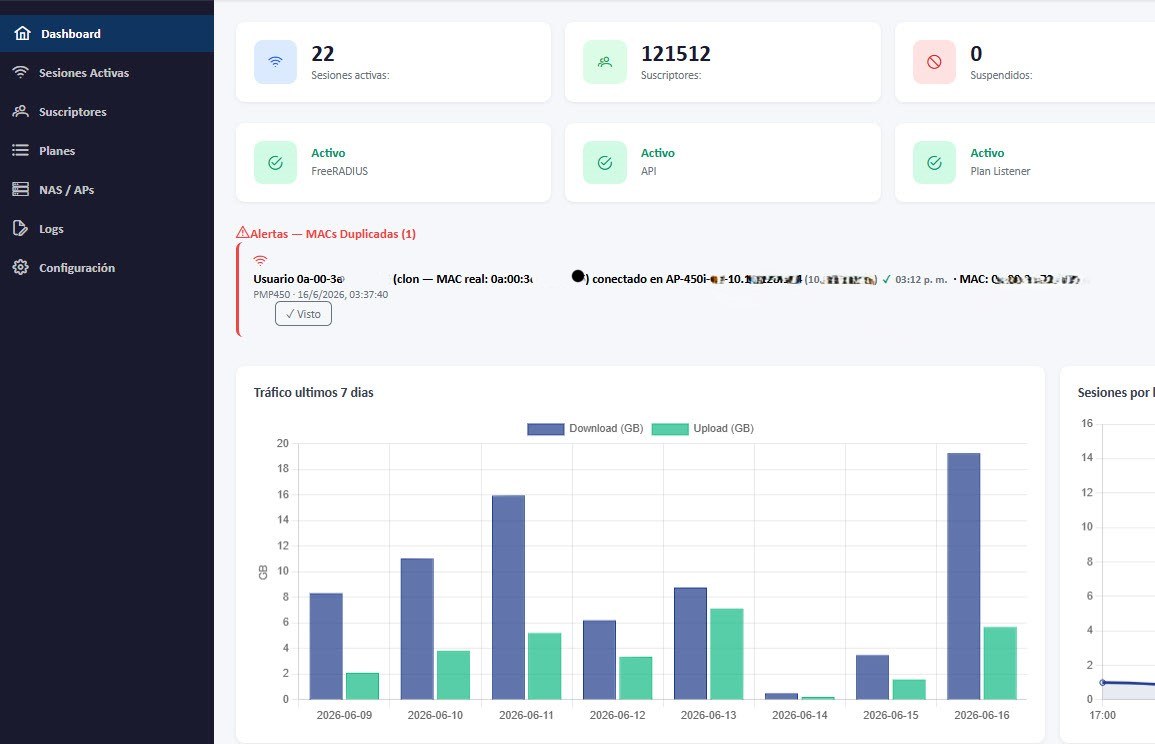Click the Suscriptores 121512 stat card
The image size is (1155, 744).
[723, 62]
